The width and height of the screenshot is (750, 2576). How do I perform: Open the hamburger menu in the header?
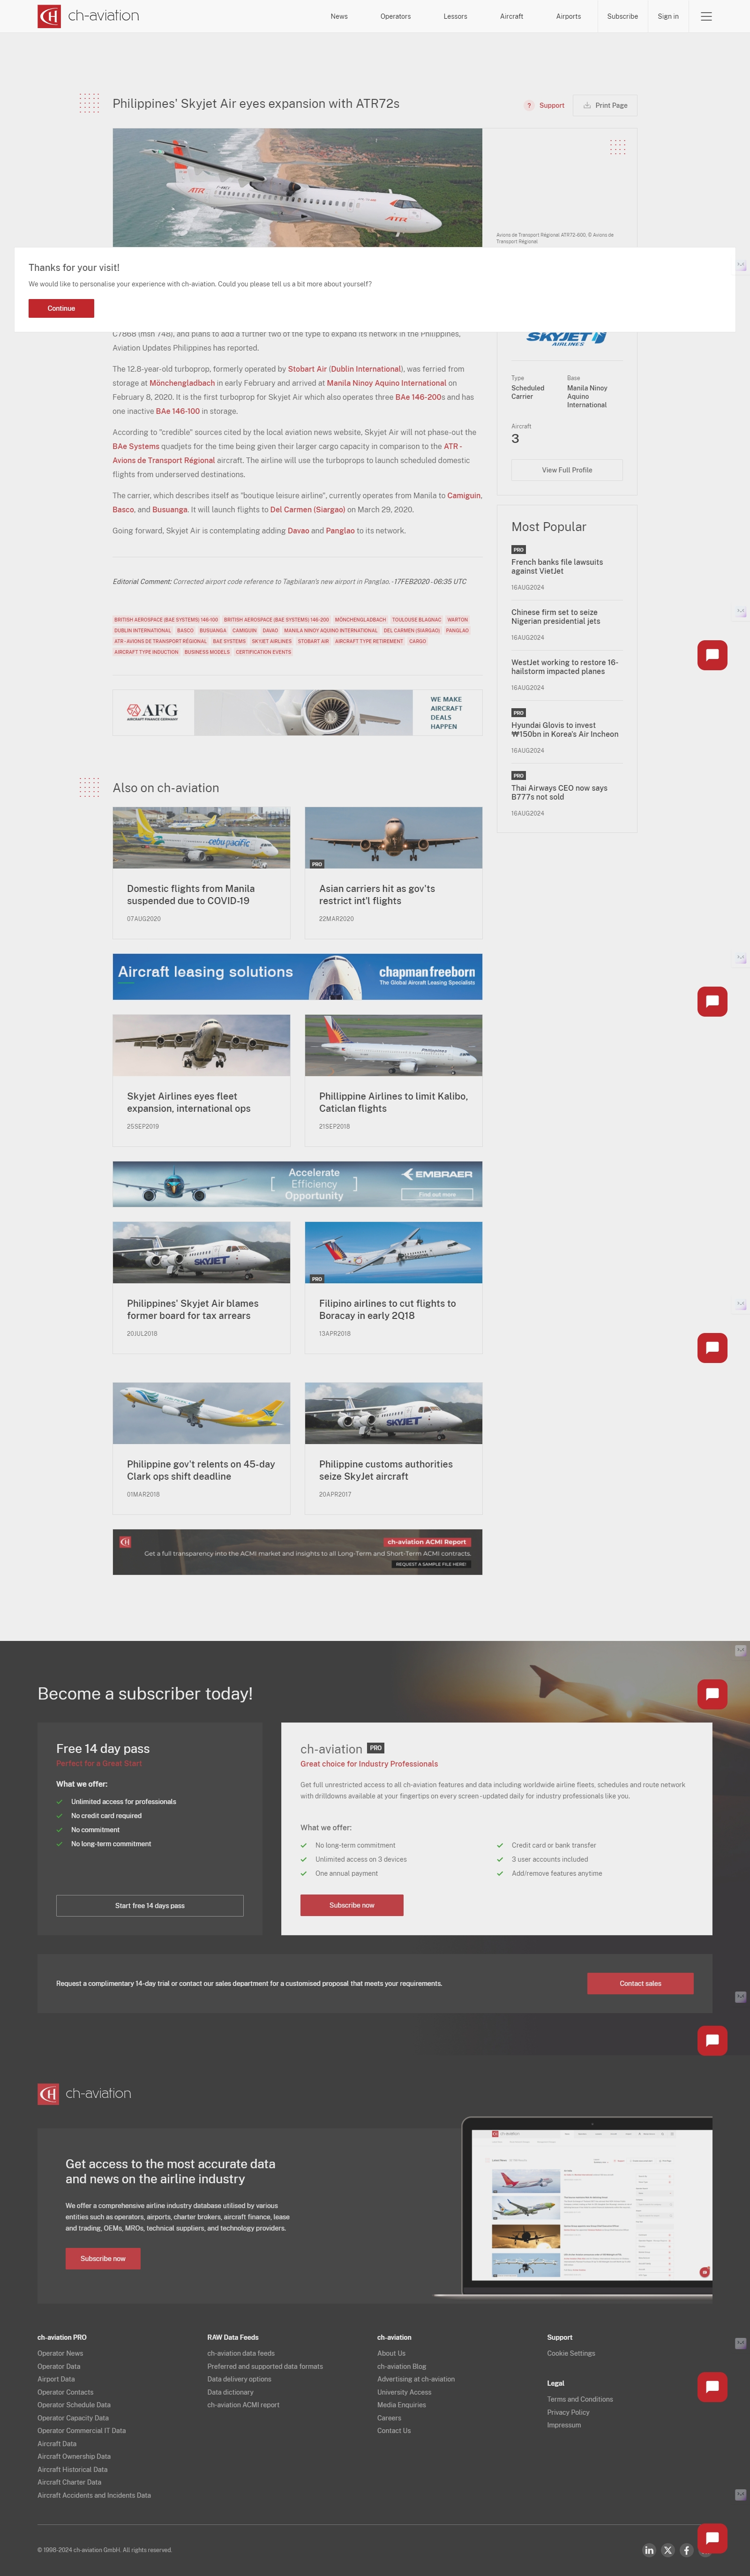coord(706,16)
